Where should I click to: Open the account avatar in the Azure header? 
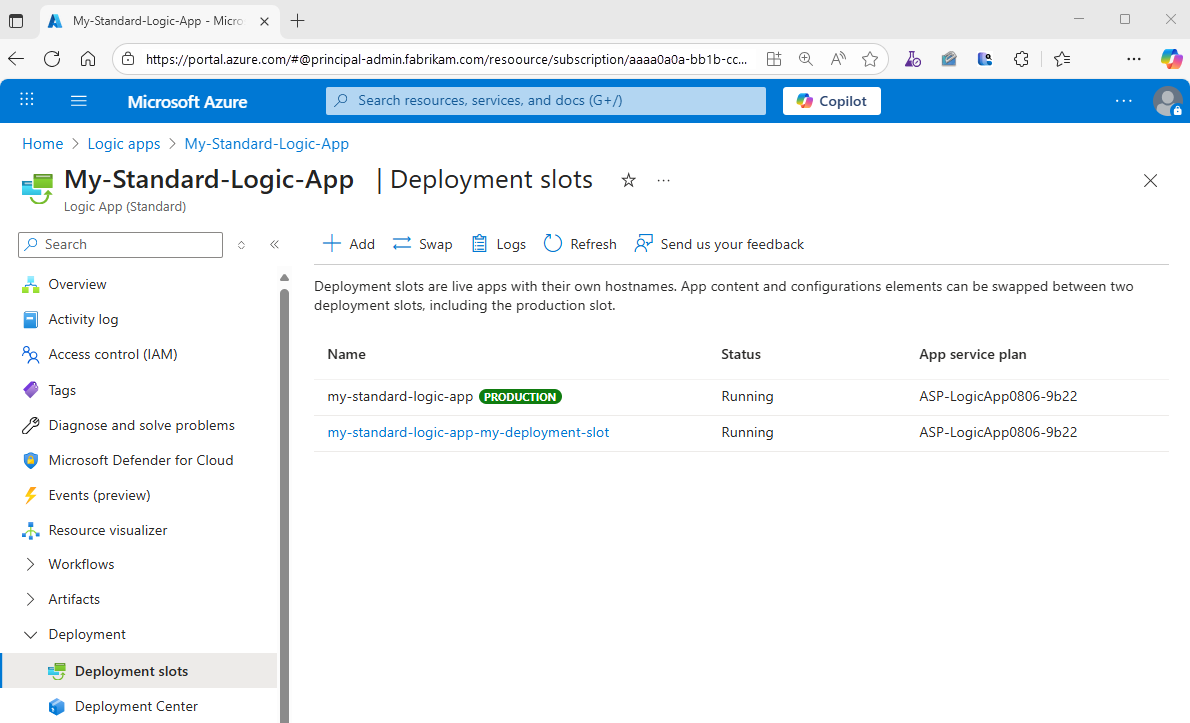[1167, 101]
